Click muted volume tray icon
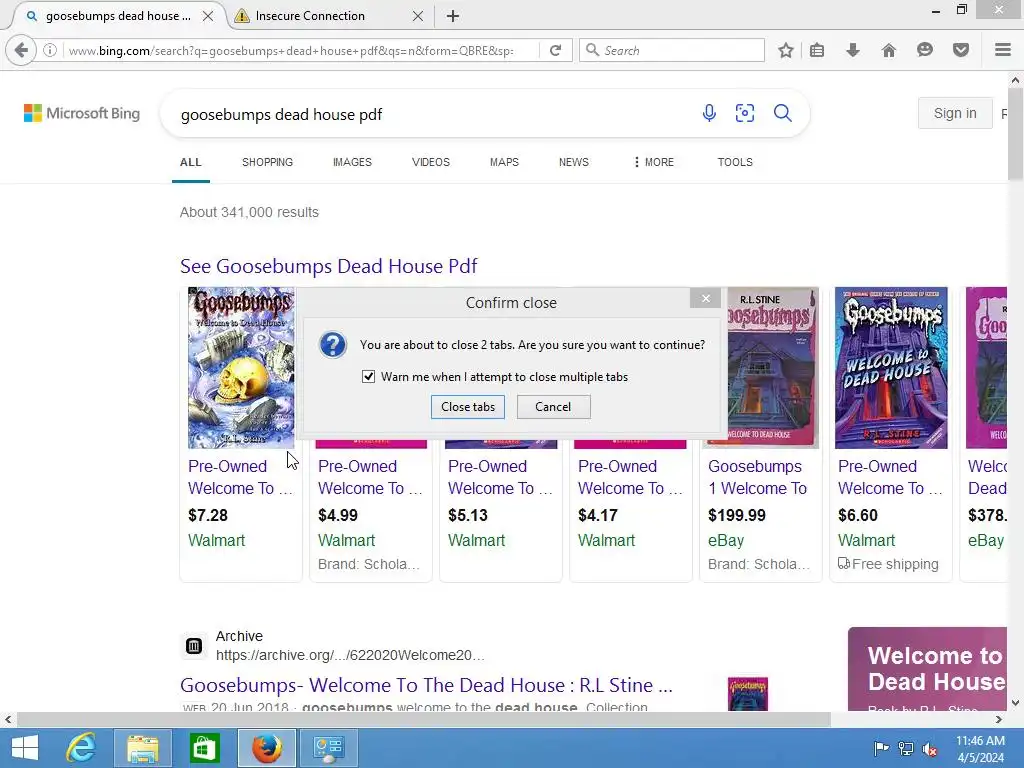 pos(930,748)
